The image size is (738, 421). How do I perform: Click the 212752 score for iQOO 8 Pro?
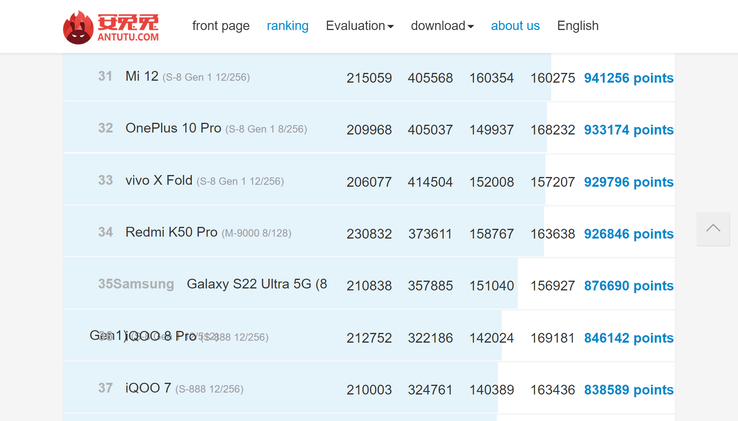coord(369,338)
